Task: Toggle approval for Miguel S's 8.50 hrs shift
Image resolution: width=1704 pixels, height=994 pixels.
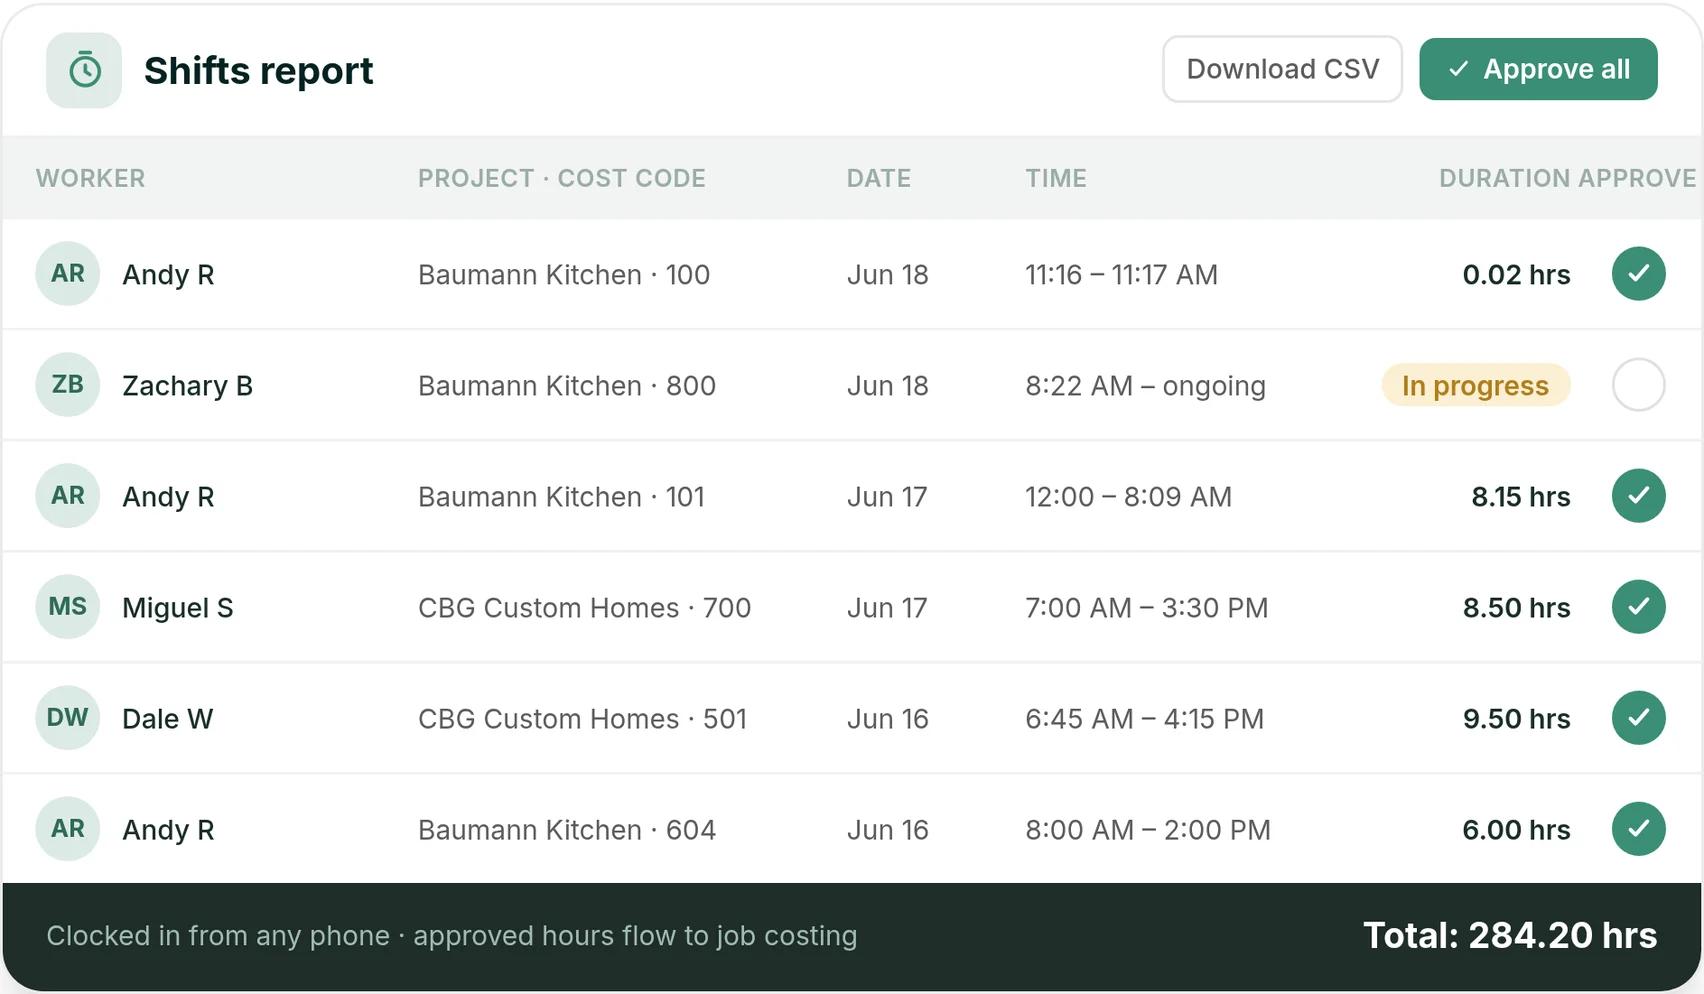Action: (x=1638, y=607)
